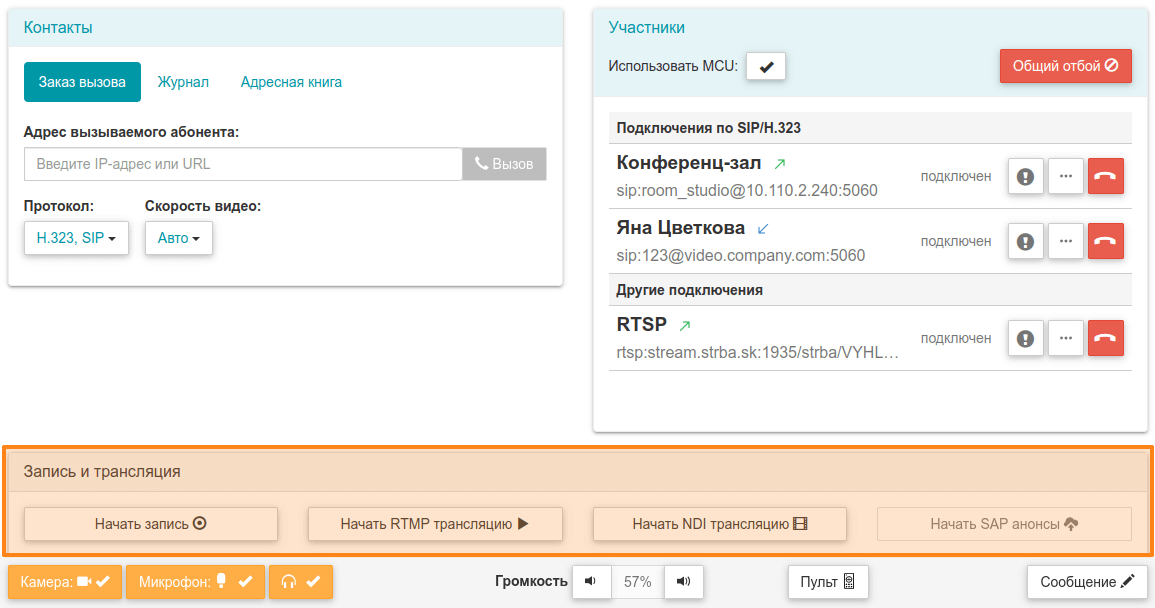Click the Другие подключения header
This screenshot has height=608, width=1155.
689,290
